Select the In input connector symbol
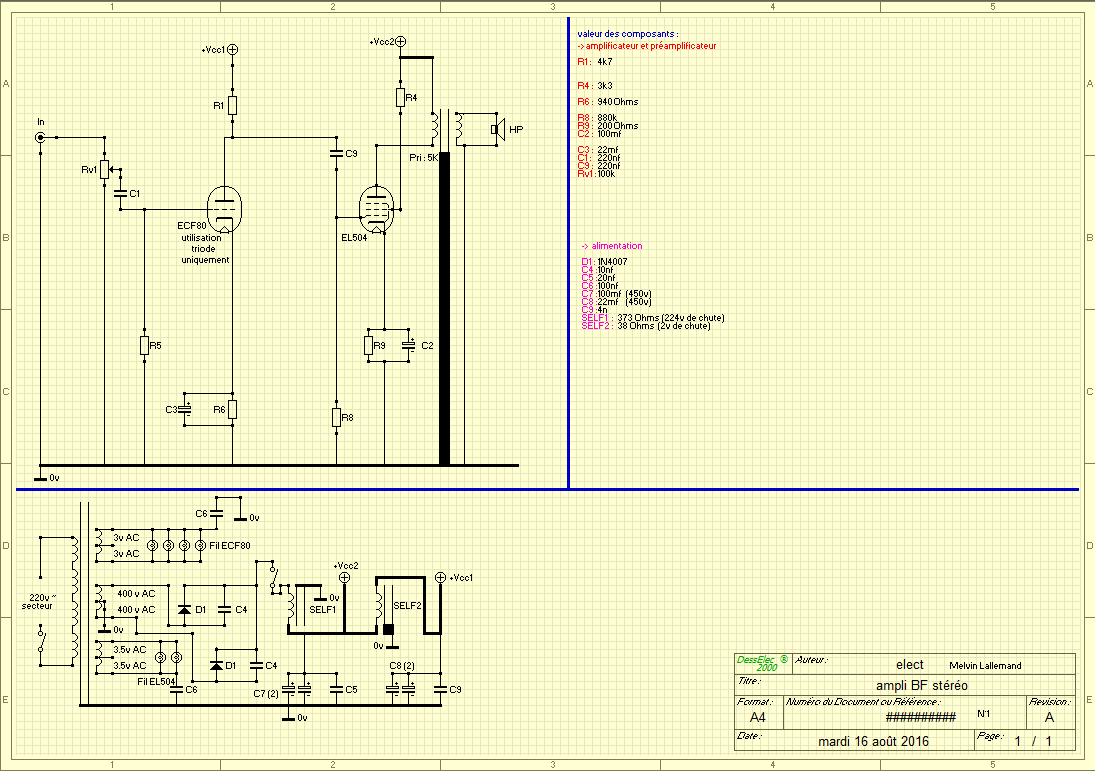 41,138
